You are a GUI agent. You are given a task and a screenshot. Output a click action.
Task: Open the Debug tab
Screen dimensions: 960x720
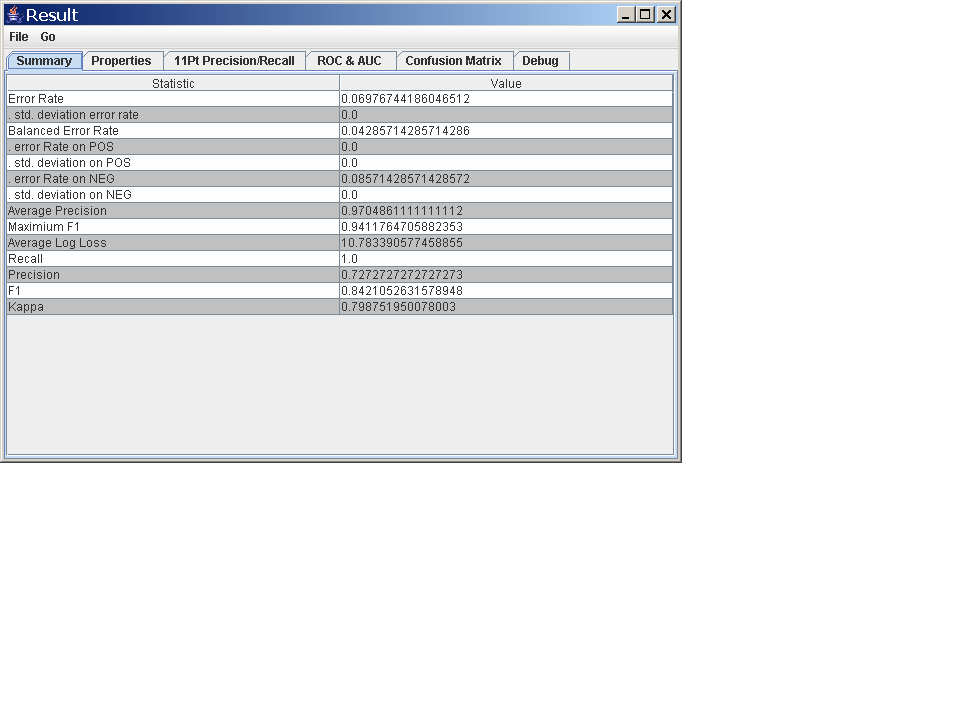tap(540, 61)
